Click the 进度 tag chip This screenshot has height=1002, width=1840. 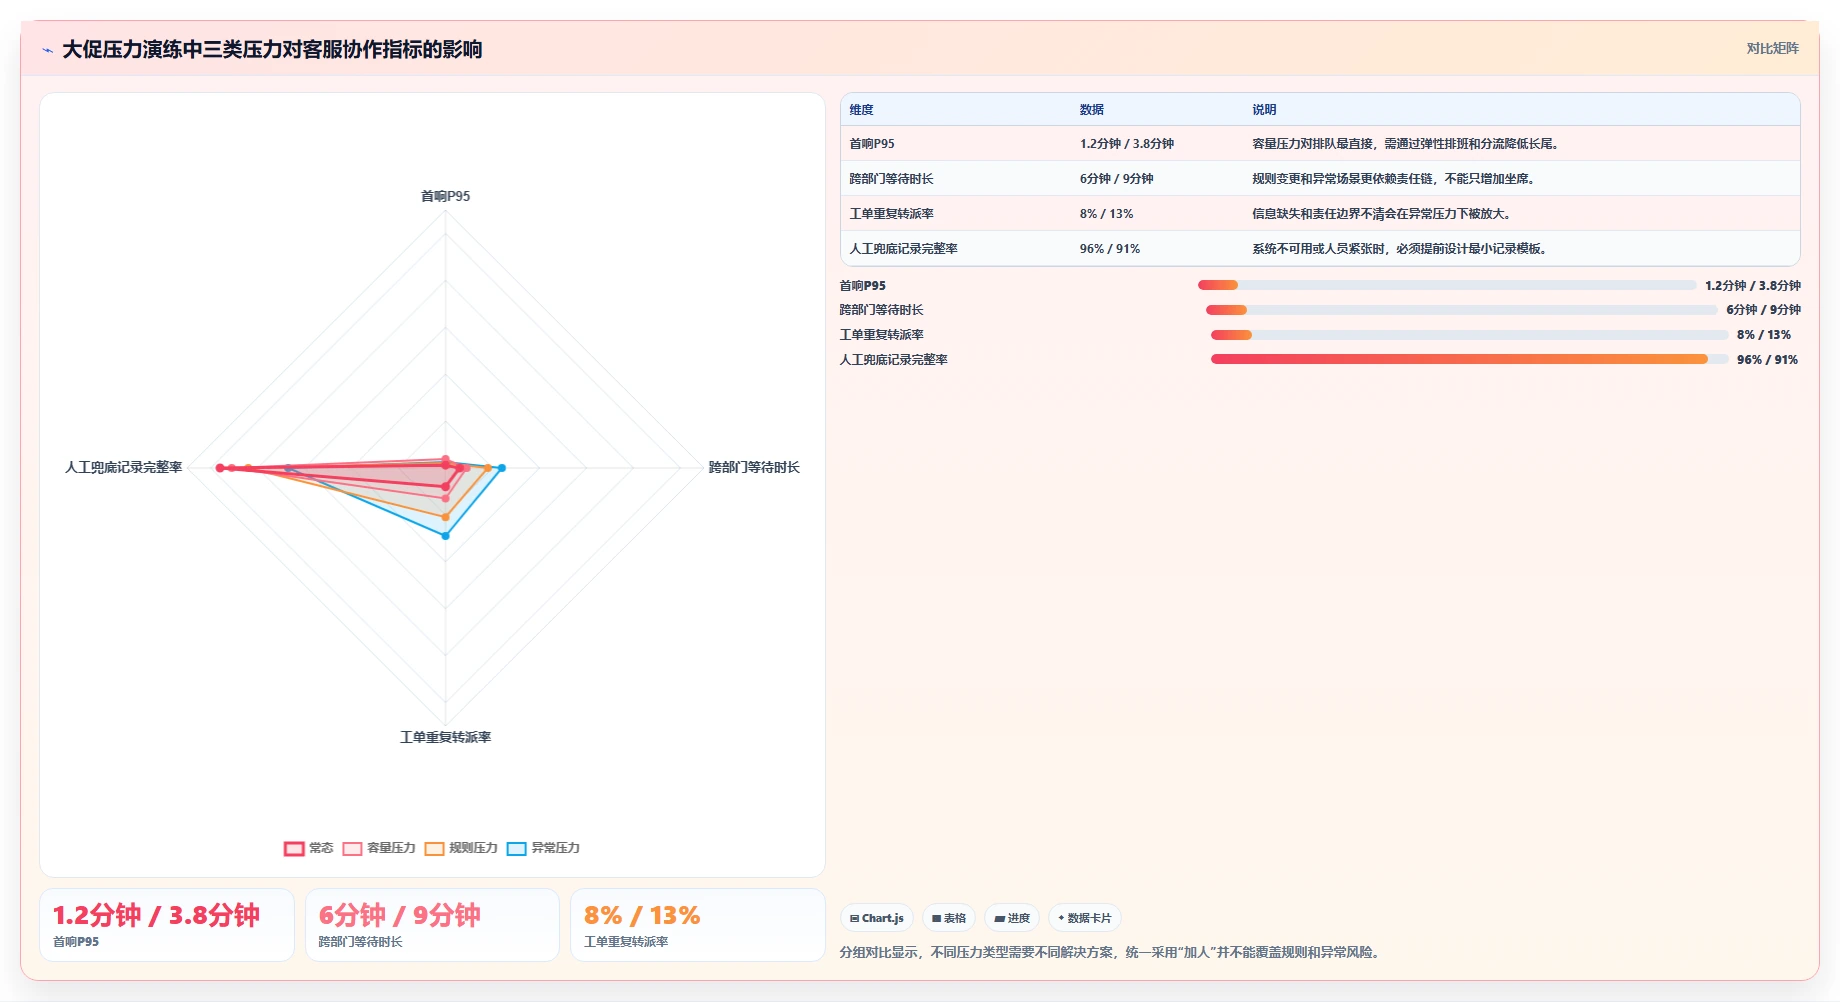point(1012,918)
